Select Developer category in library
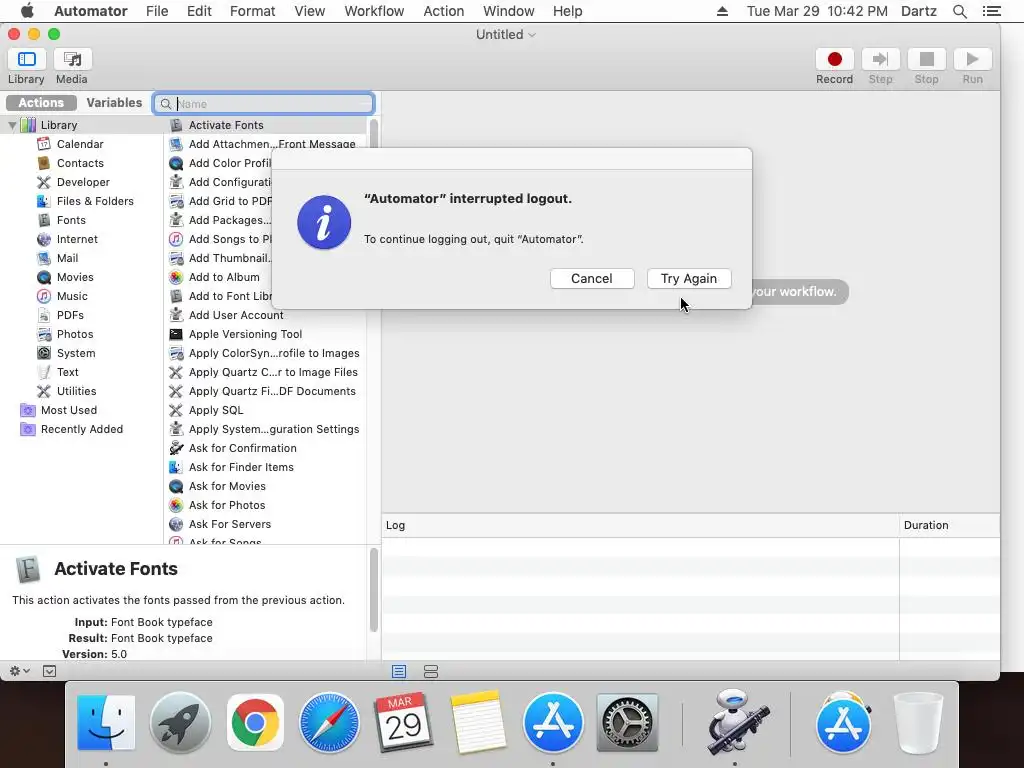This screenshot has height=768, width=1024. (83, 182)
